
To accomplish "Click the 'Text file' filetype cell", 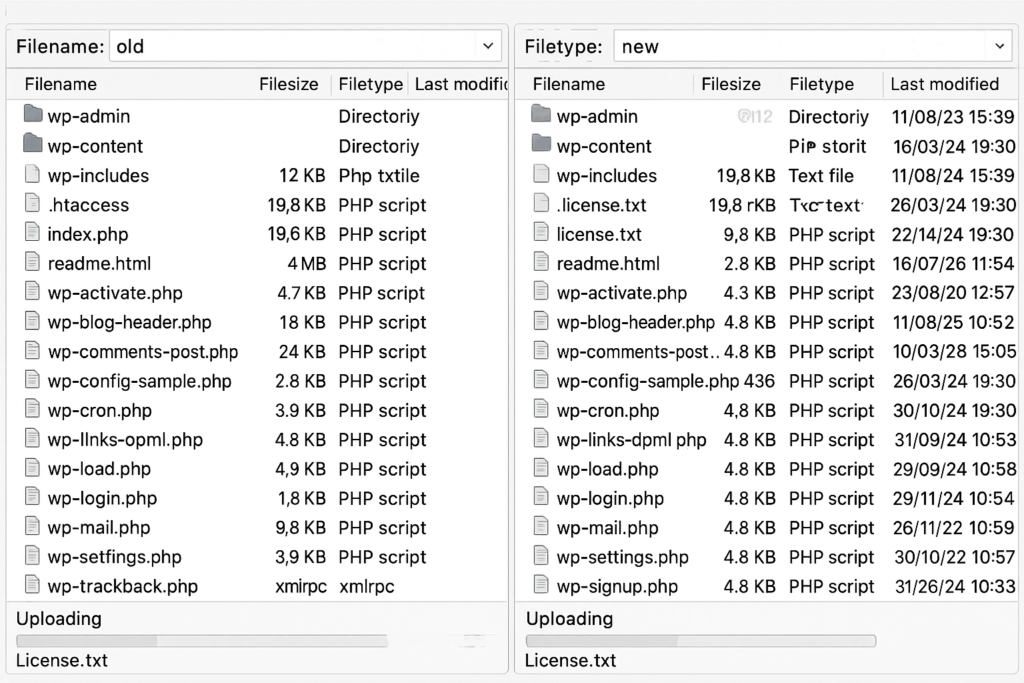I will [x=821, y=176].
